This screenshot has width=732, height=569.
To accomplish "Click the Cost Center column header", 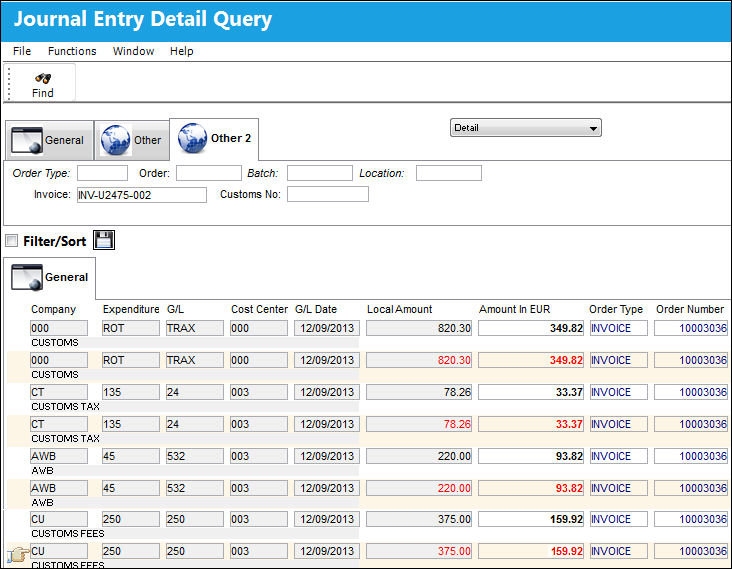I will pos(259,309).
